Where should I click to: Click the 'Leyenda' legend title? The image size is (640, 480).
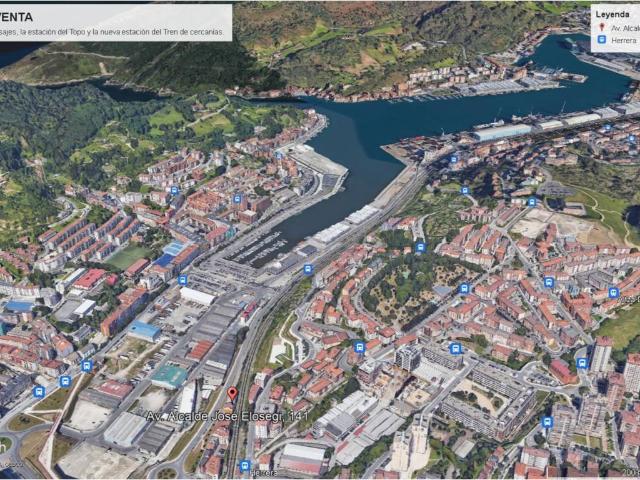point(612,15)
